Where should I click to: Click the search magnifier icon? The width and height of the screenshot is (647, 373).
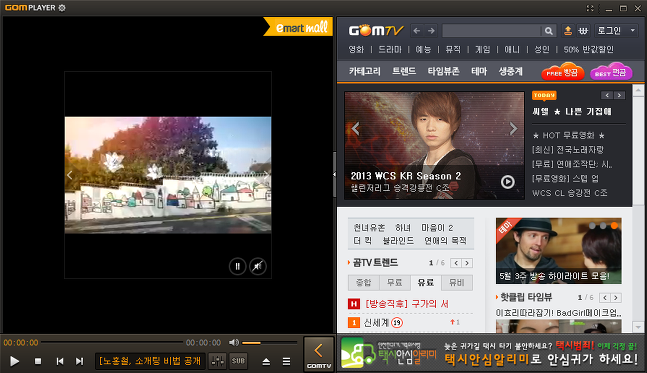pos(548,31)
